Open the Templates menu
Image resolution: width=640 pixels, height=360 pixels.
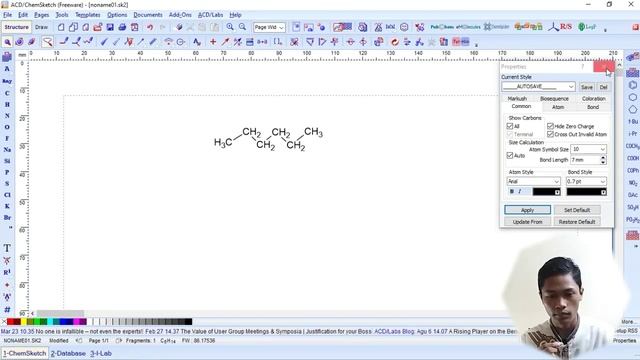point(87,15)
